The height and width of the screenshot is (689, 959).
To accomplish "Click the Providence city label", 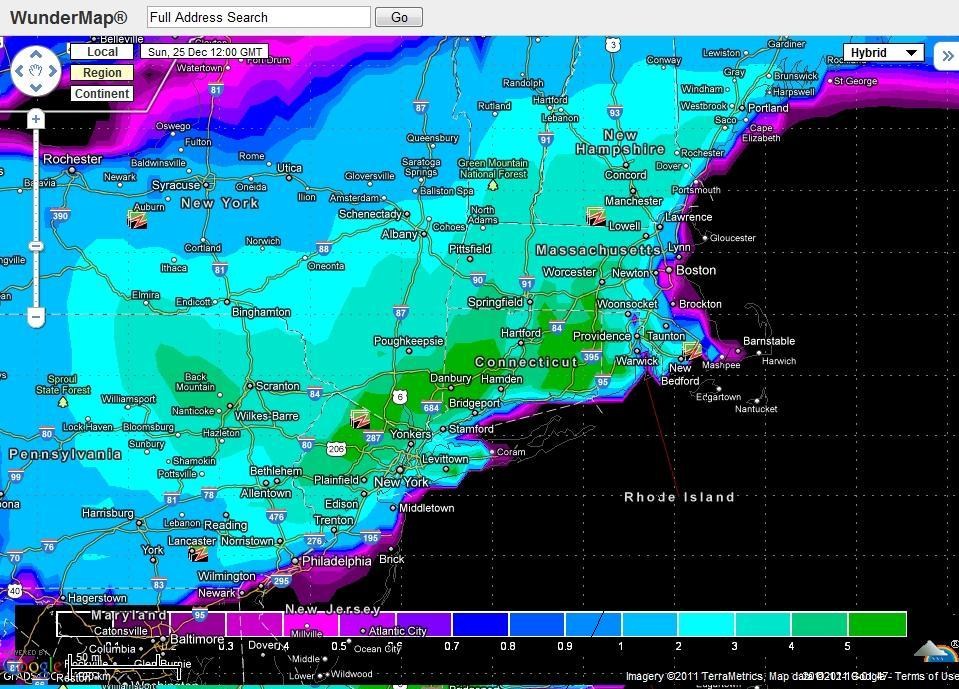I will (x=601, y=336).
